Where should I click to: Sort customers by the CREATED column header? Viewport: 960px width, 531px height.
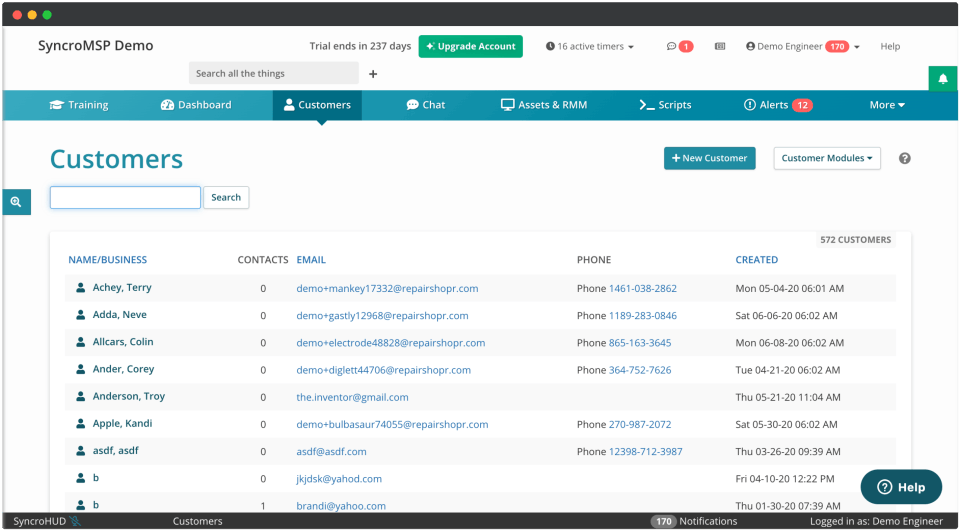[x=757, y=260]
